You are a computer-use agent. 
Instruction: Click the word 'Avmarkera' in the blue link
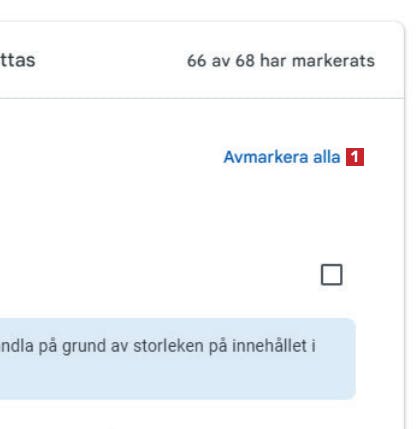pyautogui.click(x=266, y=157)
